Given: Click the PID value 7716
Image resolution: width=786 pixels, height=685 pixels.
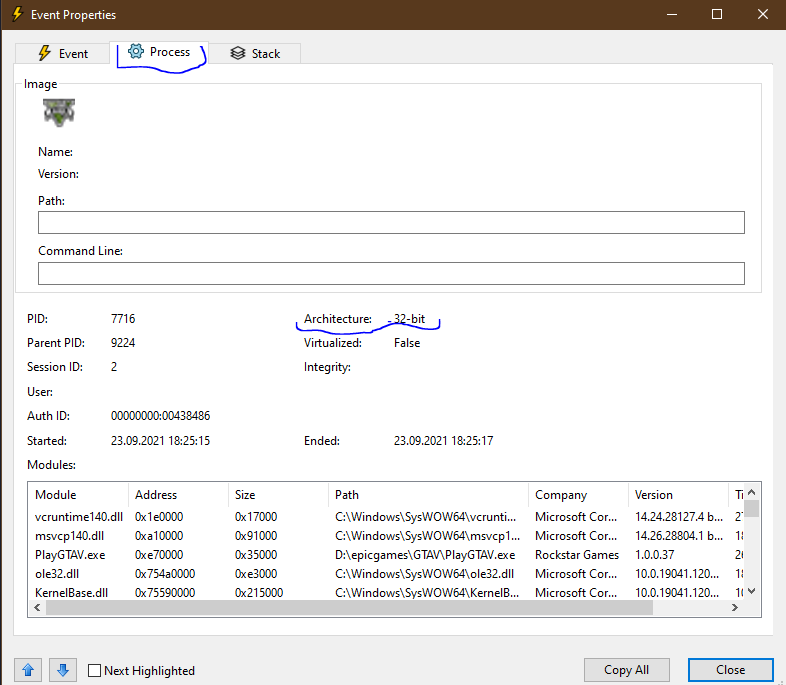Looking at the screenshot, I should pyautogui.click(x=123, y=319).
